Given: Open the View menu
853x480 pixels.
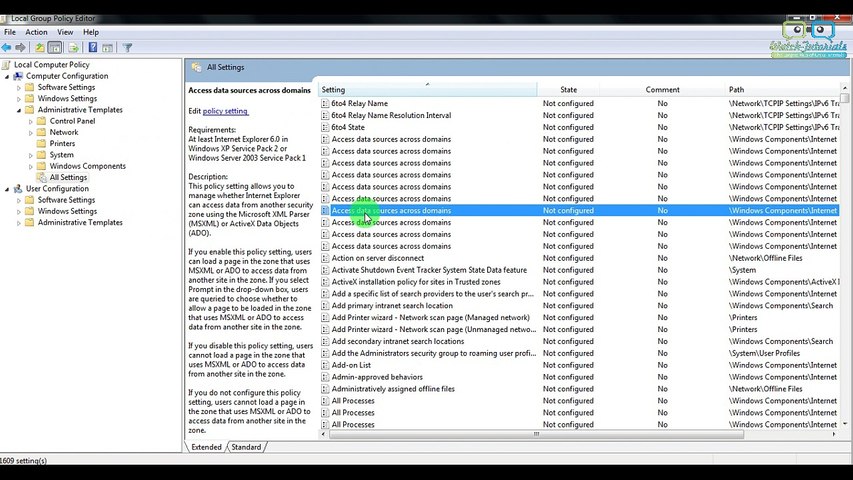Looking at the screenshot, I should click(x=65, y=32).
